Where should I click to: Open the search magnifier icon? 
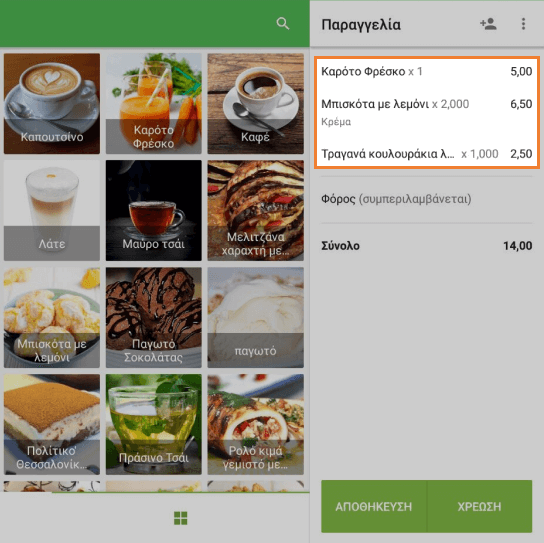pos(283,24)
